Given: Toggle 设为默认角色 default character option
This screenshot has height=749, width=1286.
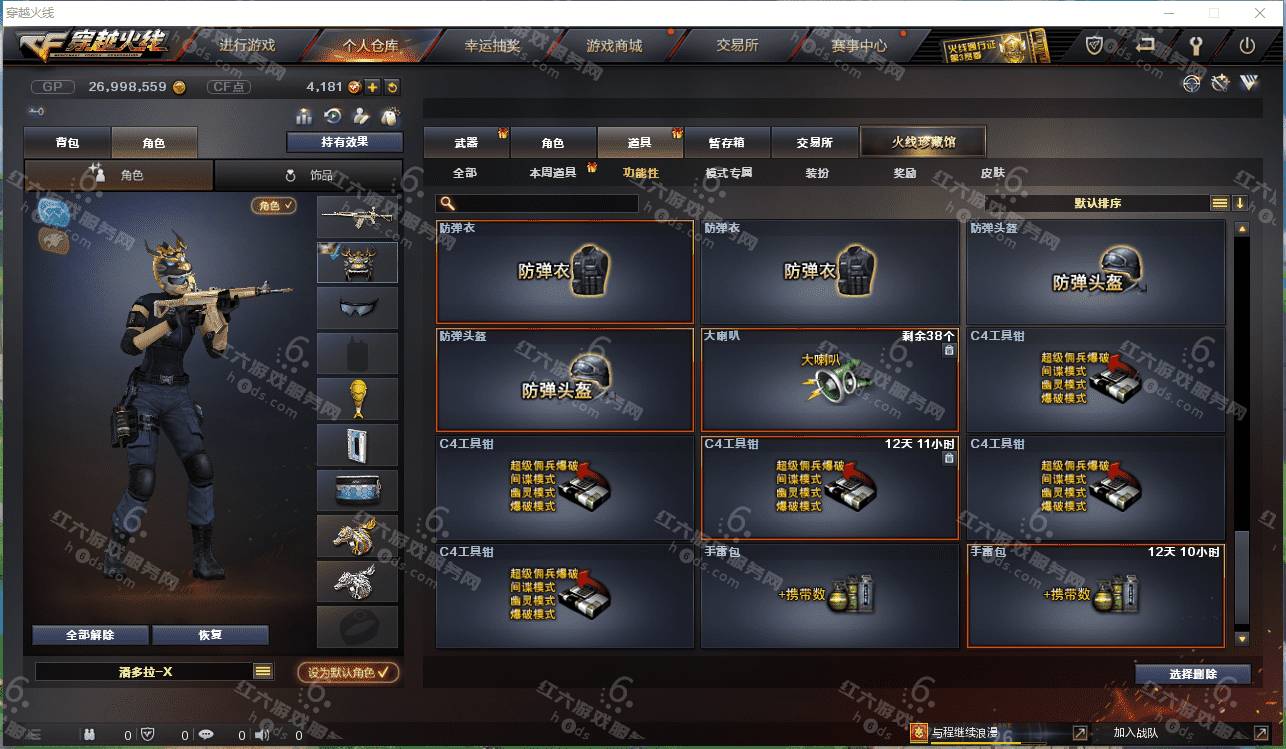Looking at the screenshot, I should click(x=348, y=673).
